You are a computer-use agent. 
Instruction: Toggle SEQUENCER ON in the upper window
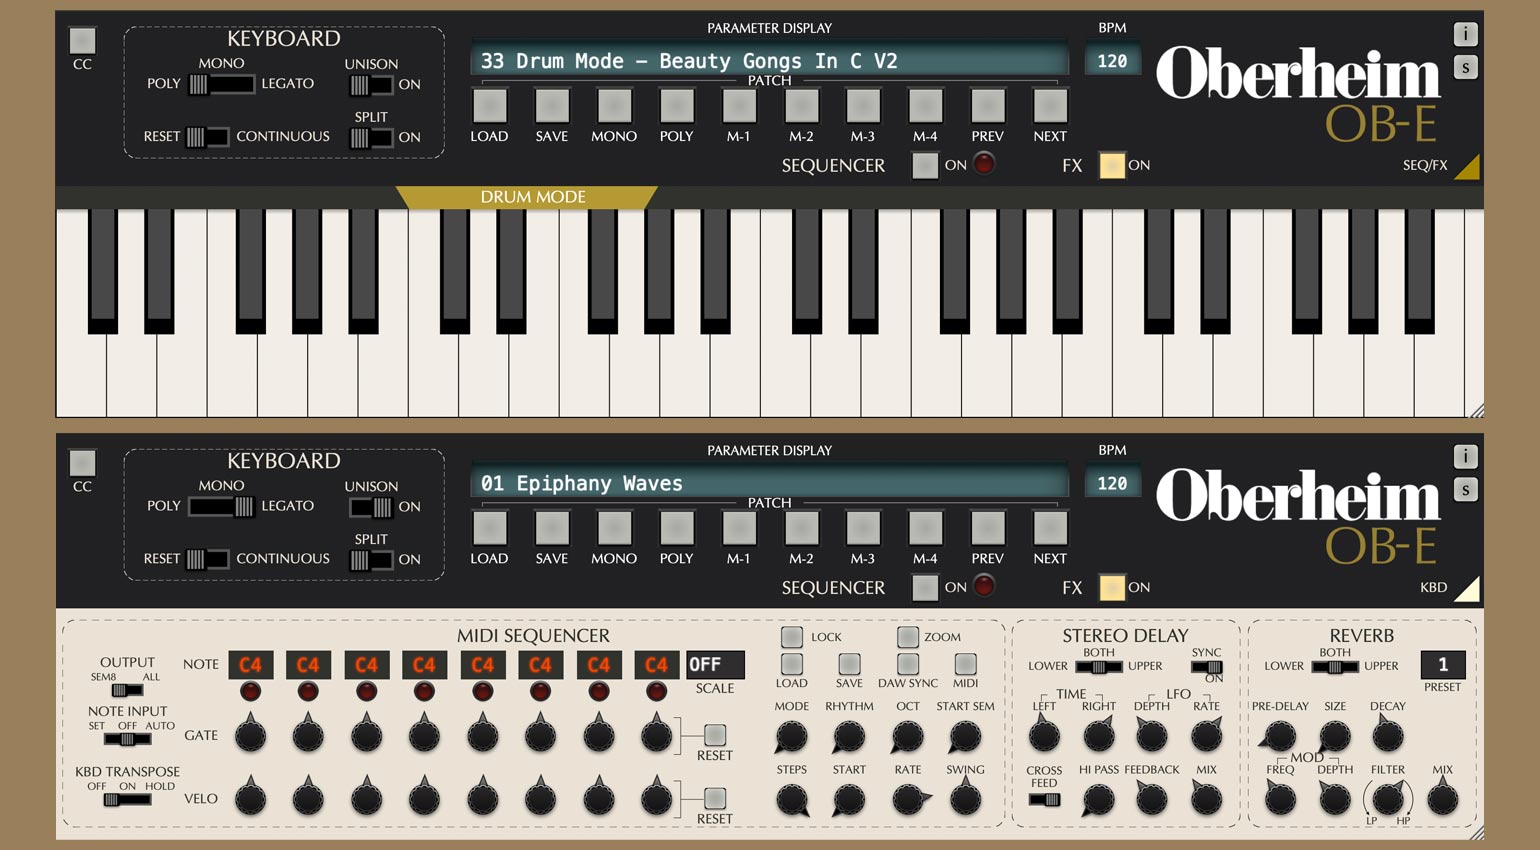coord(925,165)
